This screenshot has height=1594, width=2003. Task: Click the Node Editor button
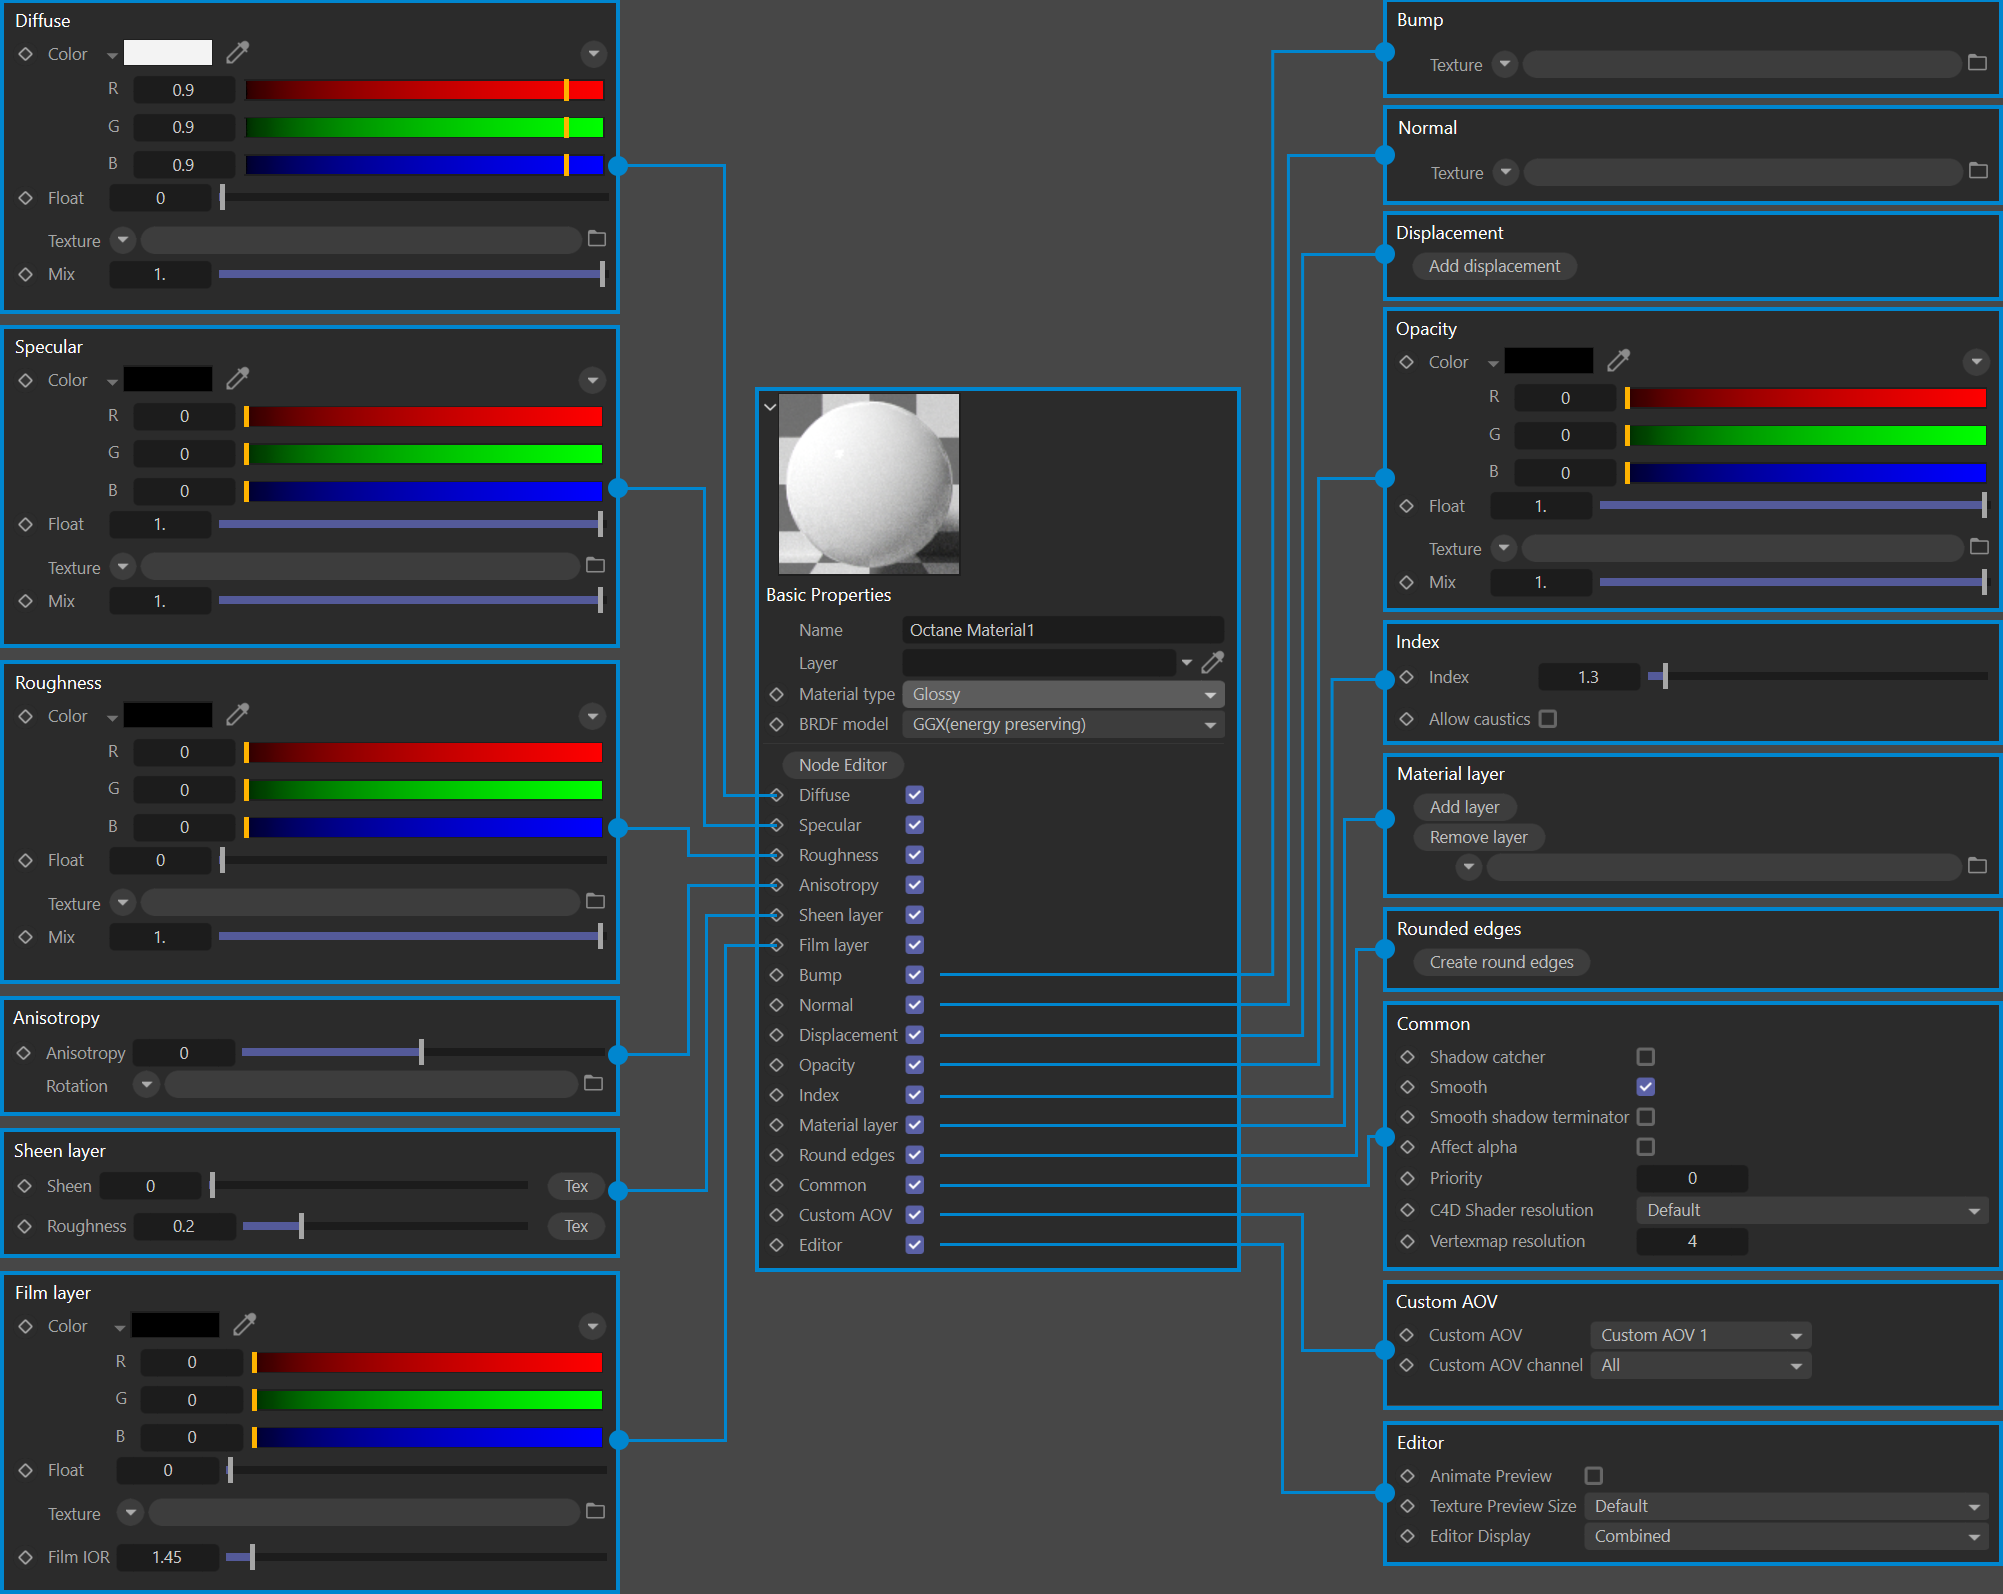[x=842, y=765]
